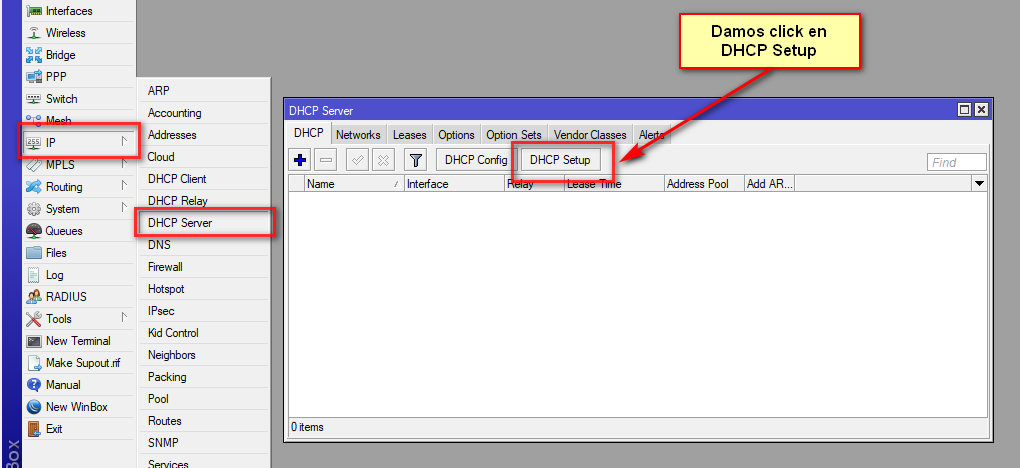Image resolution: width=1020 pixels, height=468 pixels.
Task: Switch to the Leases tab
Action: [x=409, y=135]
